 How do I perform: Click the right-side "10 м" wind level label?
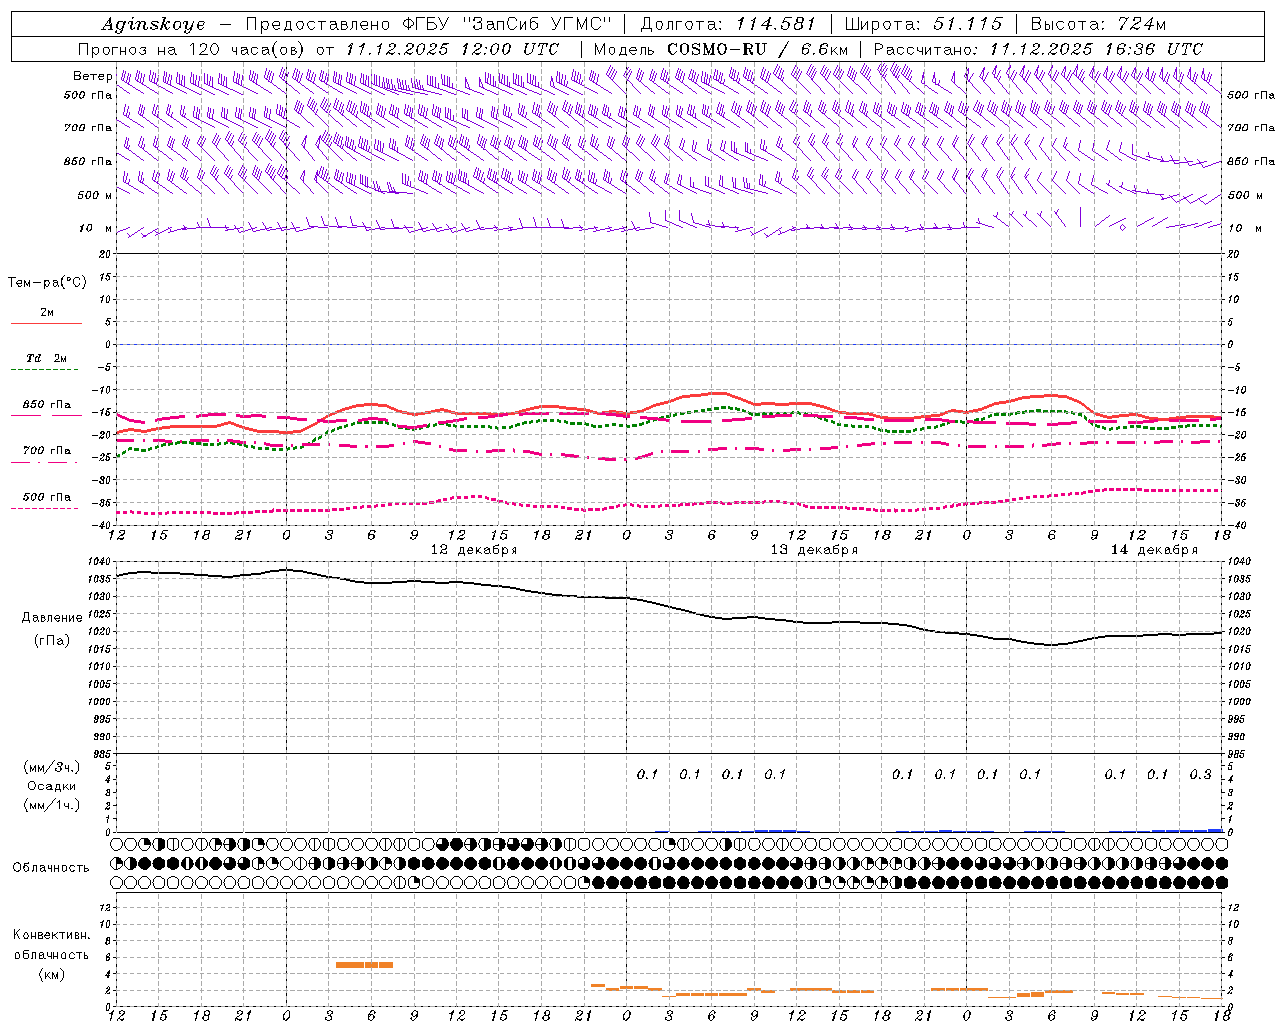1244,228
